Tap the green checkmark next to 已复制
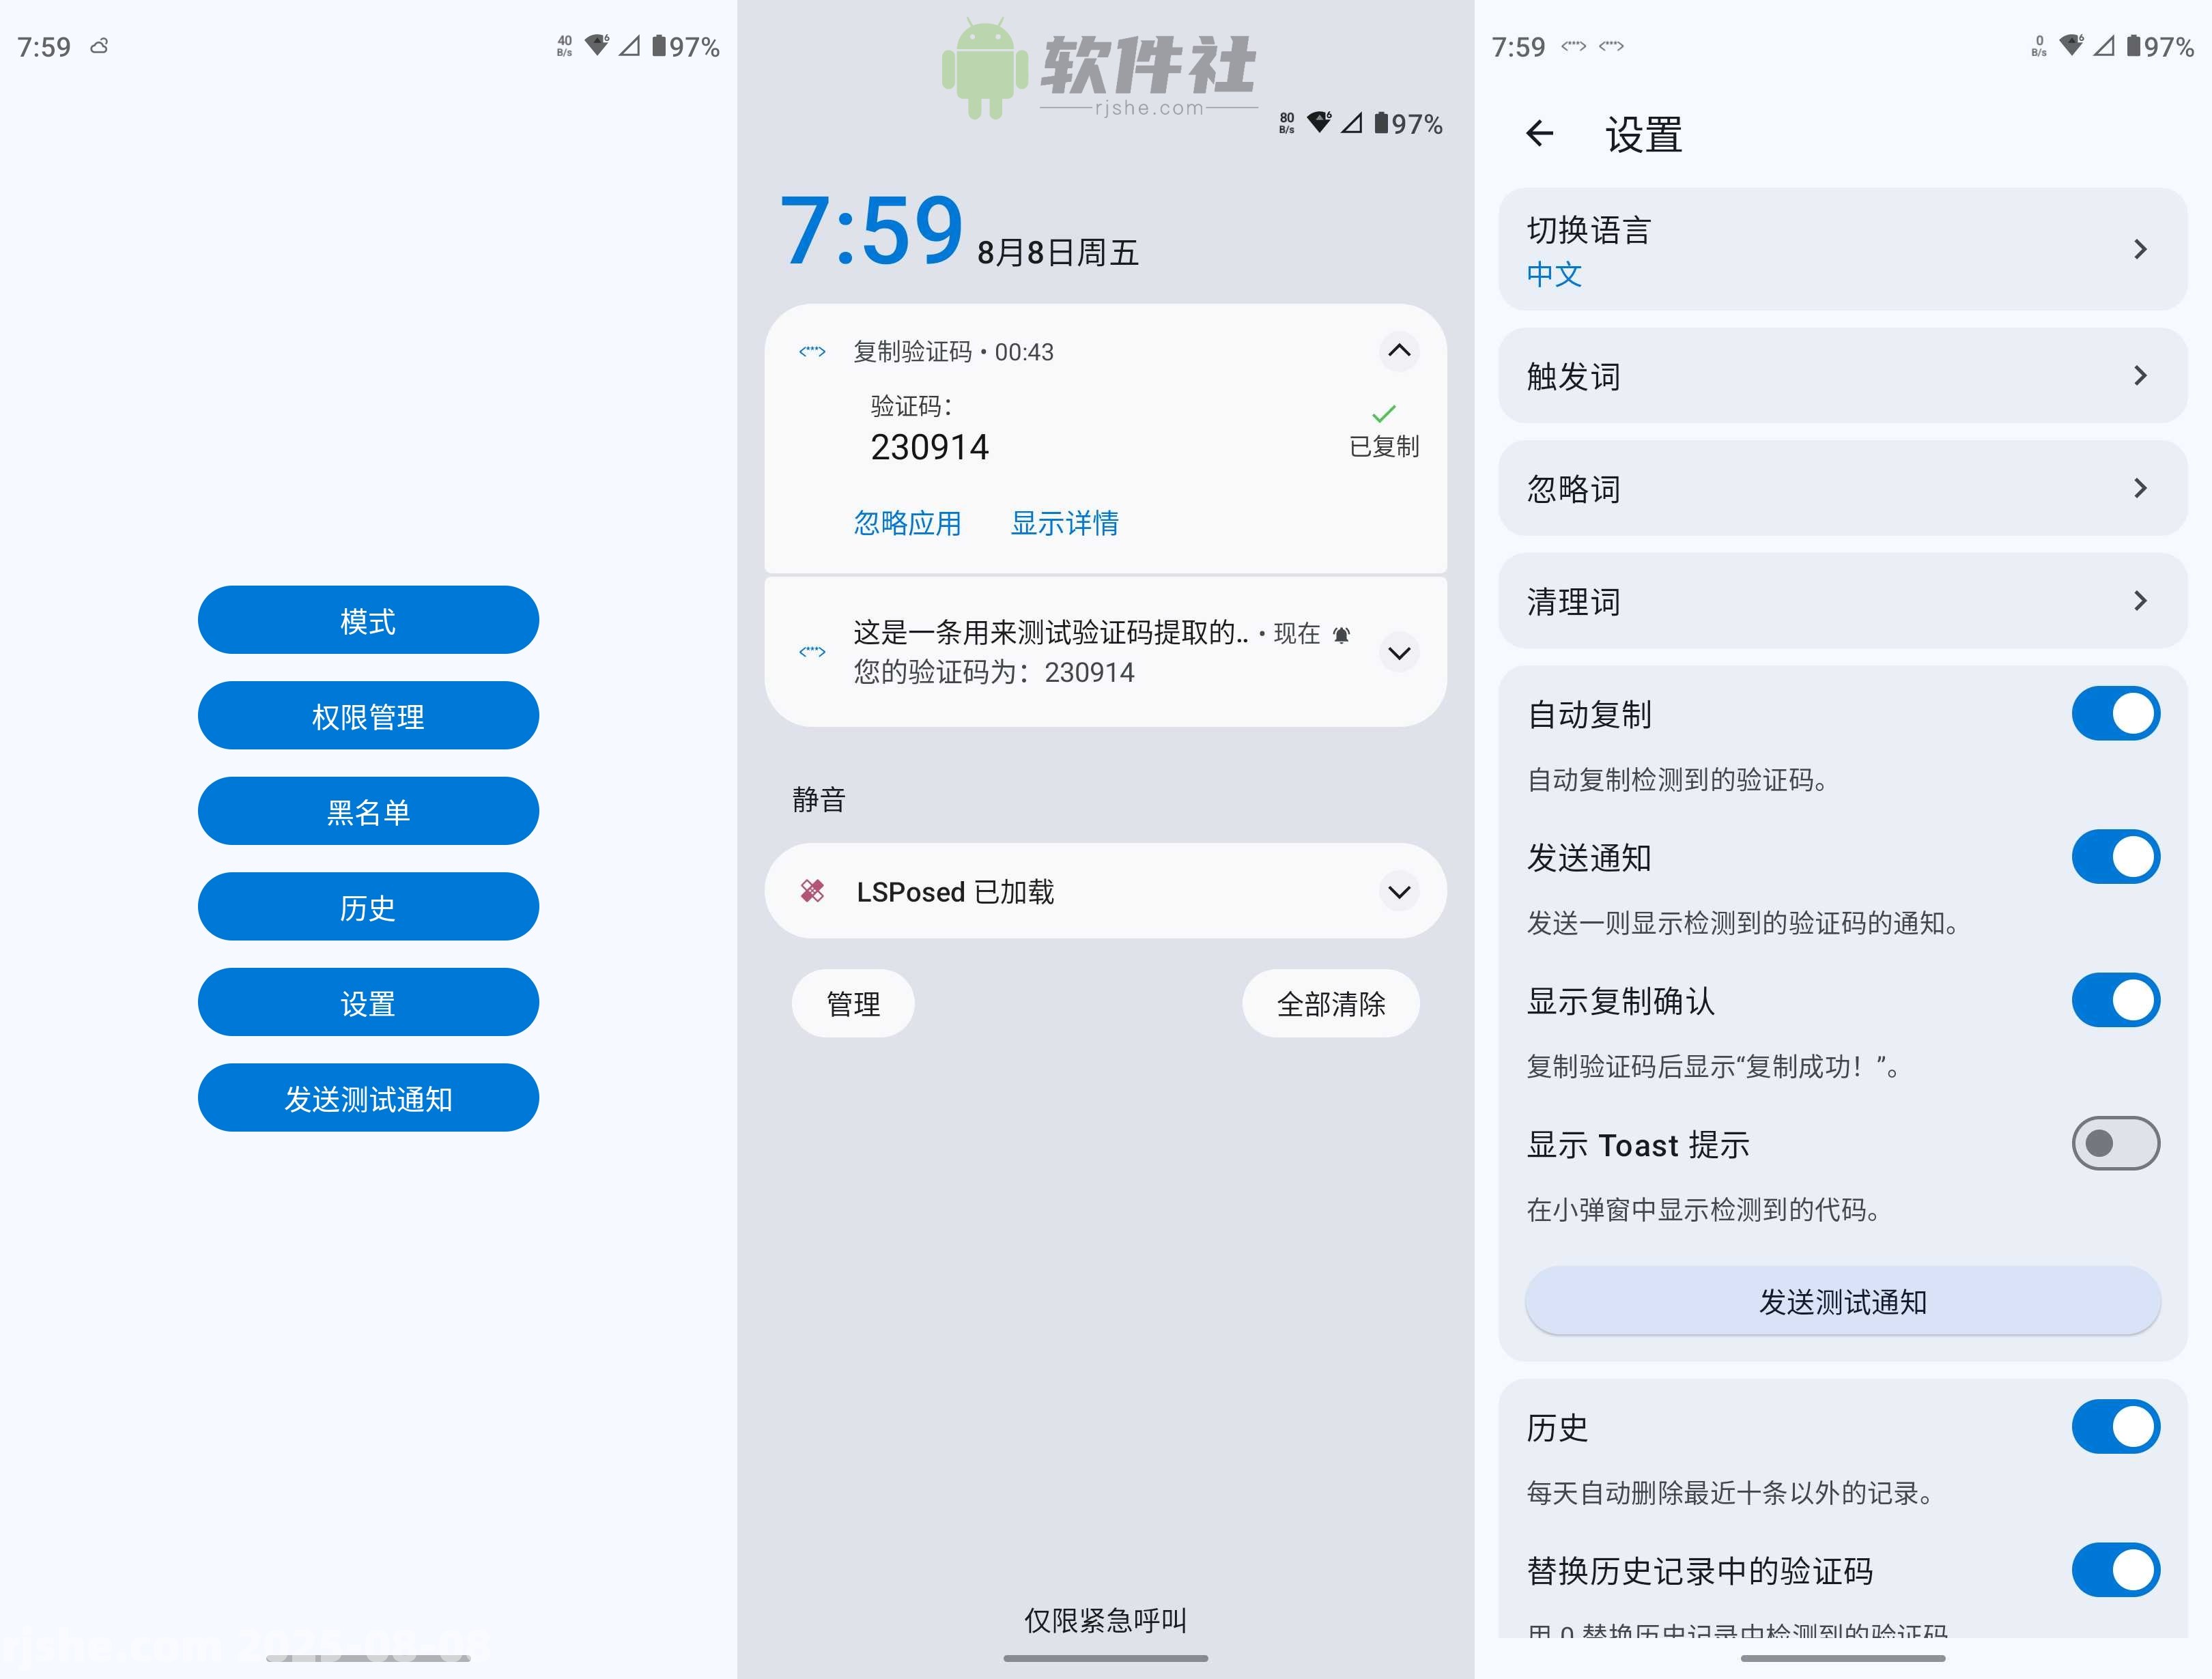Screen dimensions: 2212x1679 (1385, 413)
